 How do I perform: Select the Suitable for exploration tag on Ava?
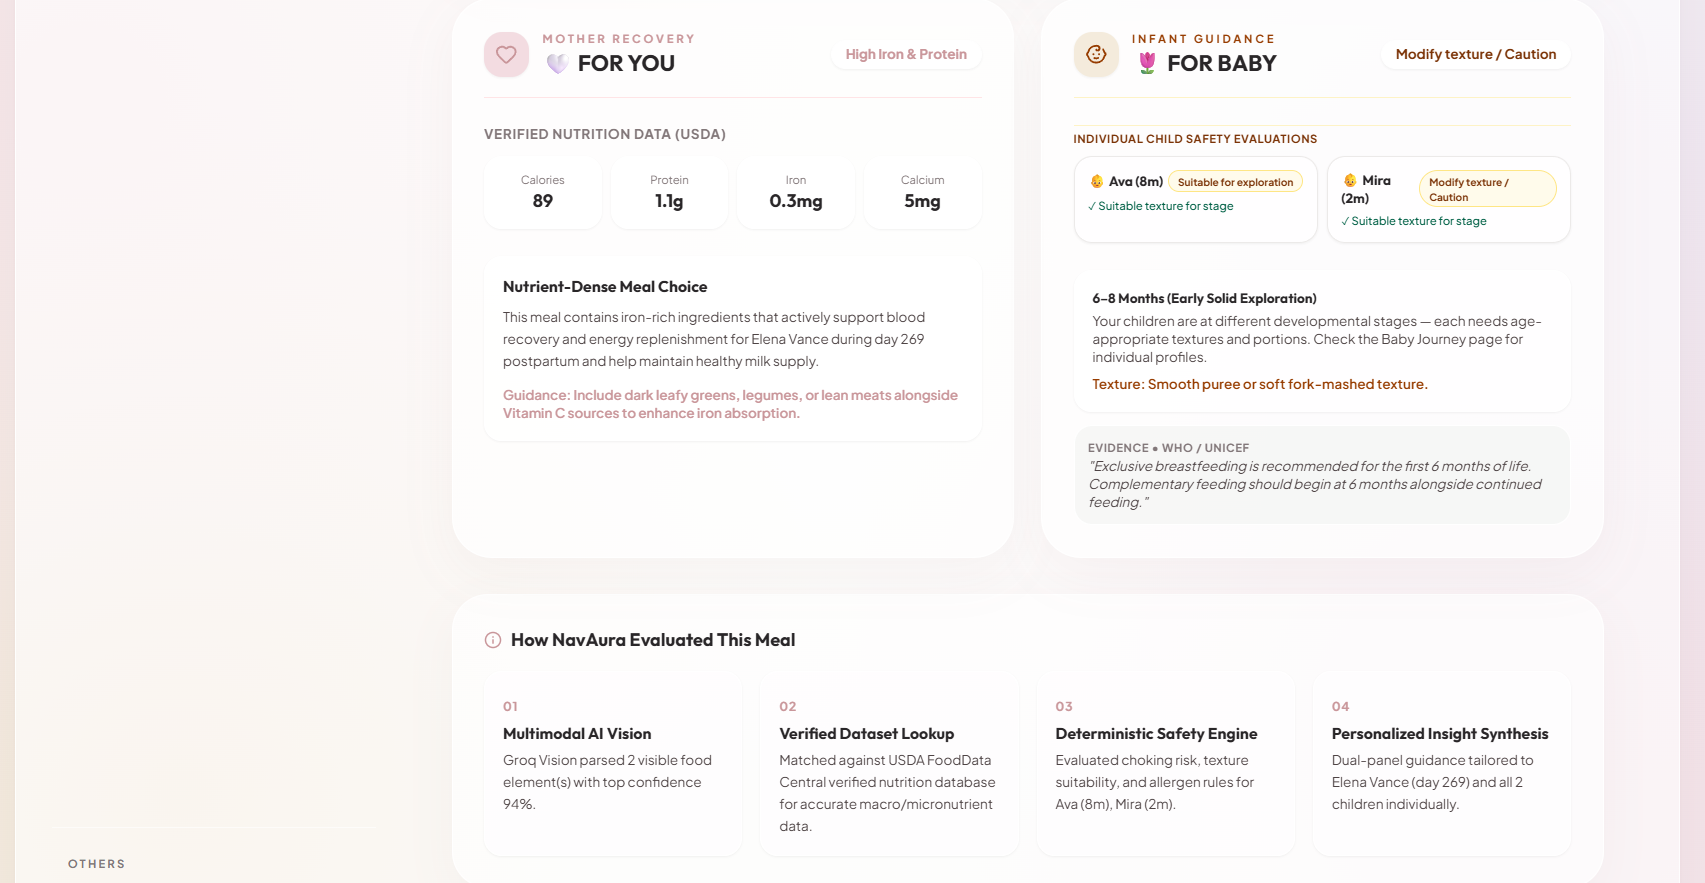pyautogui.click(x=1235, y=182)
